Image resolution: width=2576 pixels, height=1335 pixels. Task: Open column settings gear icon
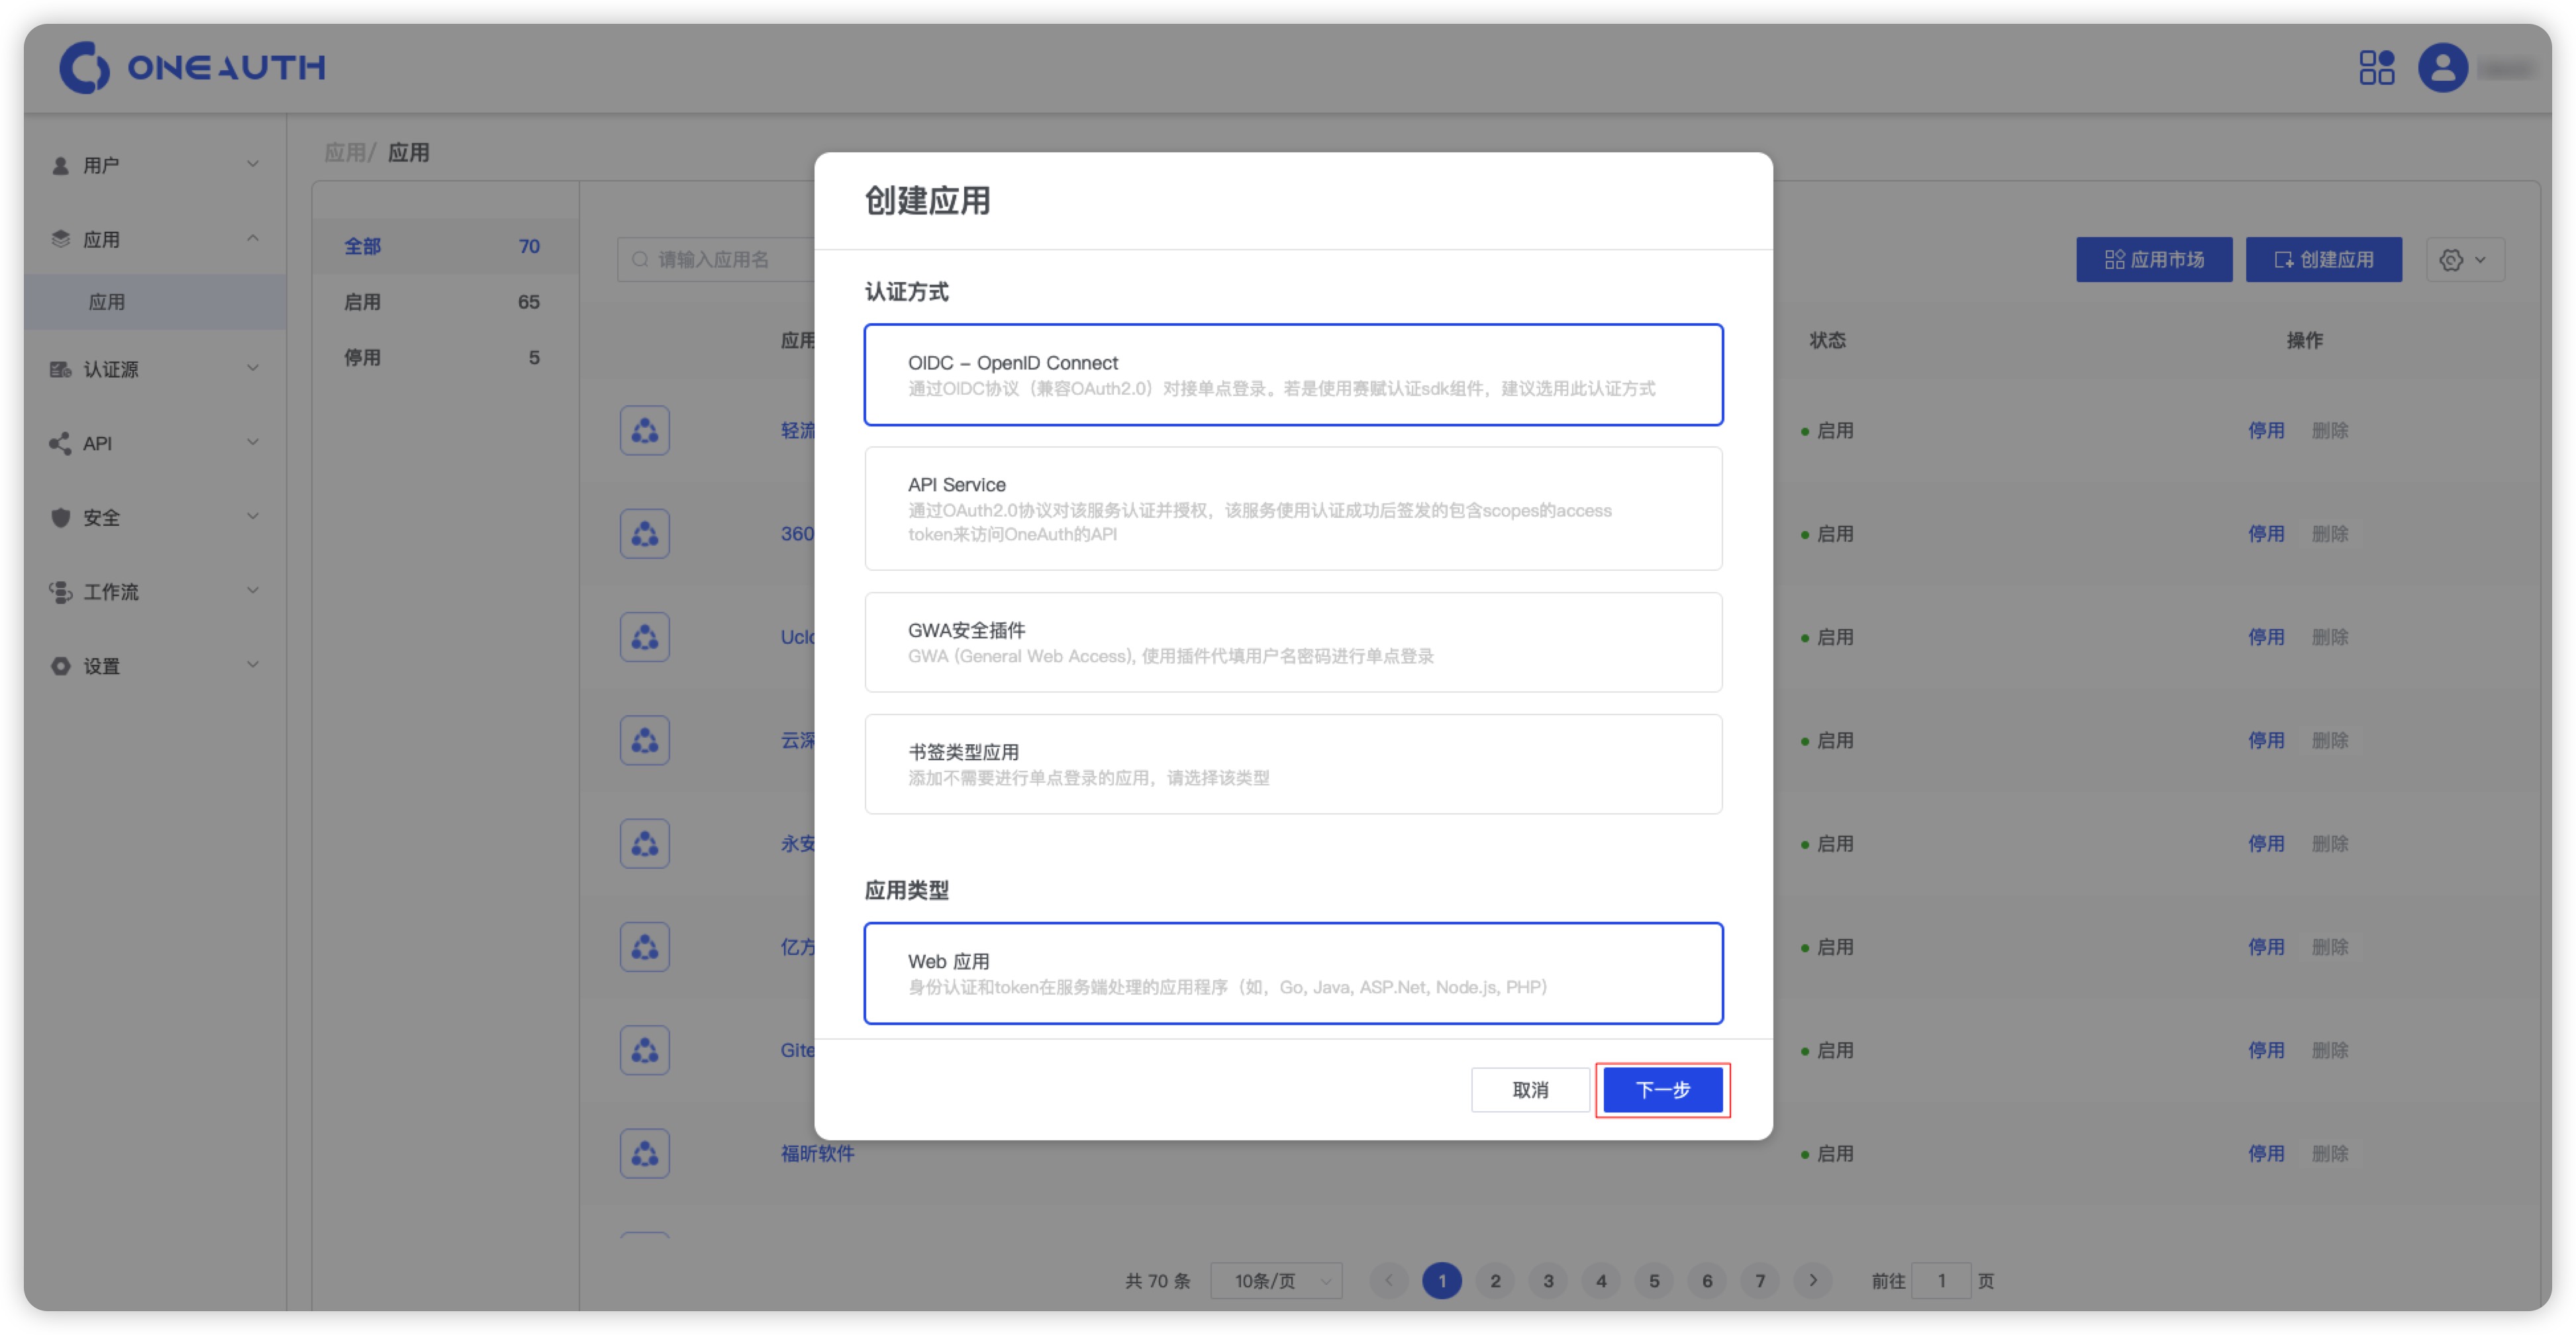(2450, 260)
